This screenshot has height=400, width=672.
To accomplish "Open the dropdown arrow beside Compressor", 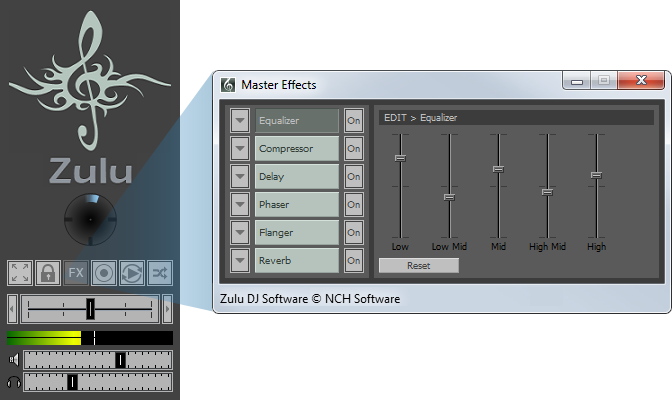I will pos(240,148).
